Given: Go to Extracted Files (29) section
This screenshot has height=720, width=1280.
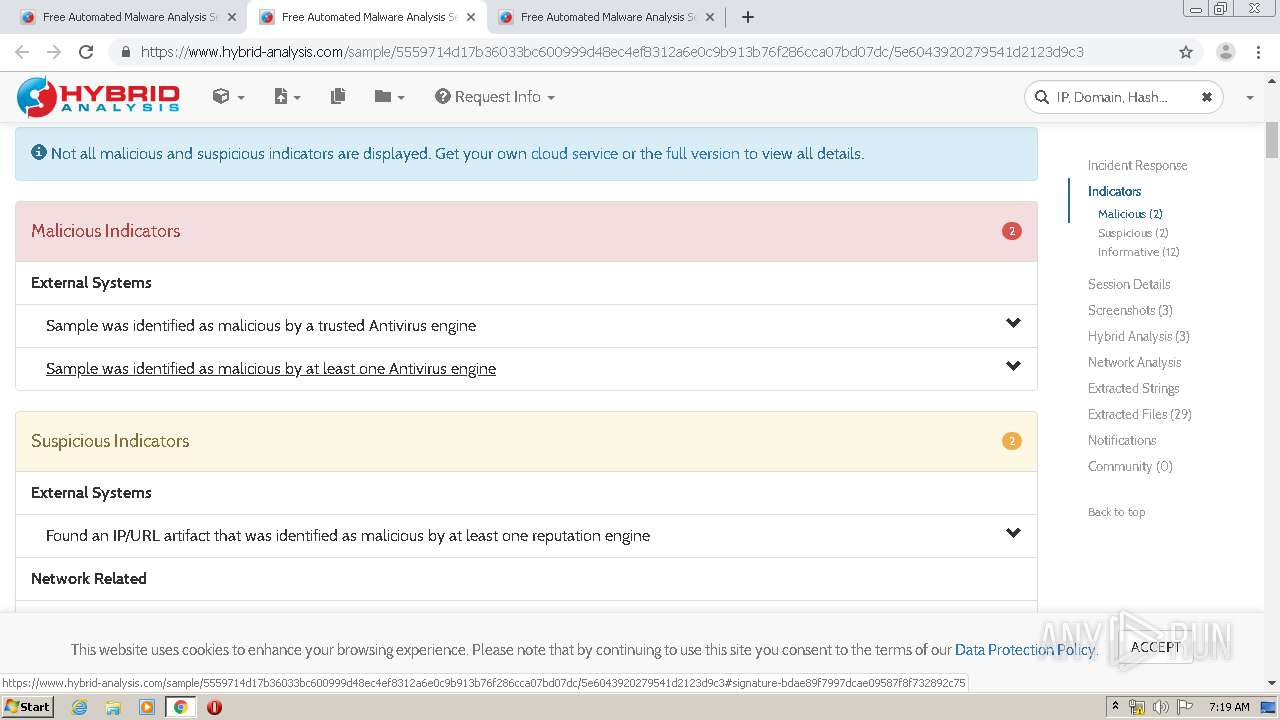Looking at the screenshot, I should coord(1140,415).
